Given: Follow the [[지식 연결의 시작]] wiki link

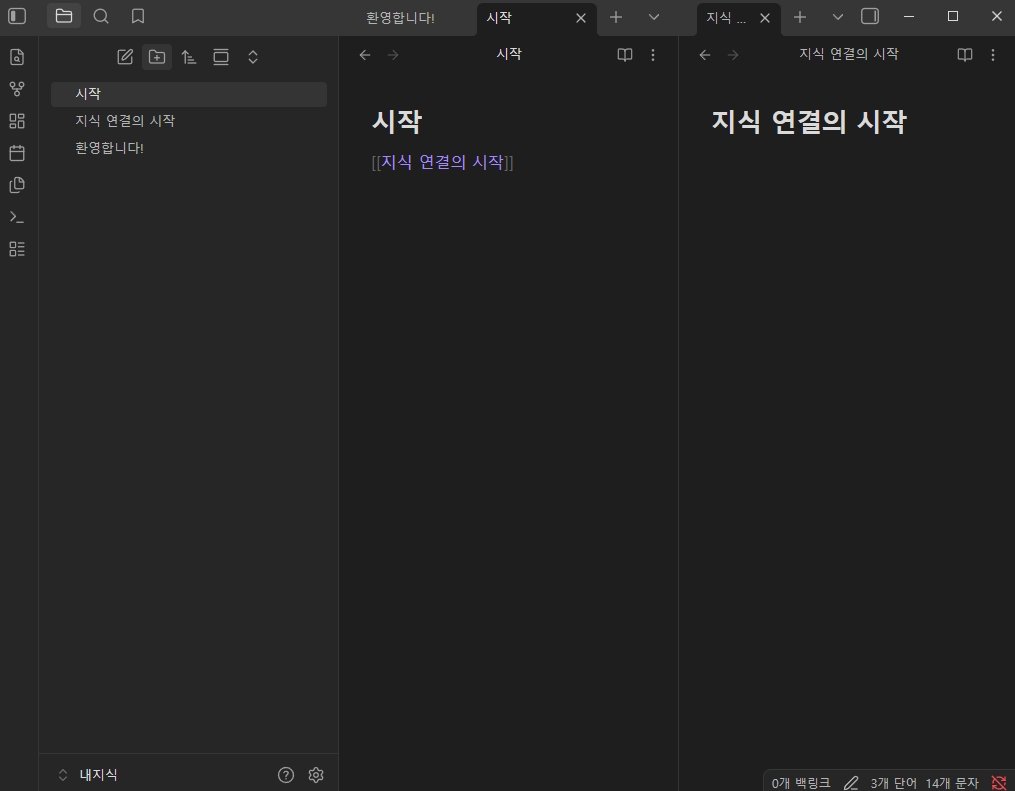Looking at the screenshot, I should click(x=442, y=162).
